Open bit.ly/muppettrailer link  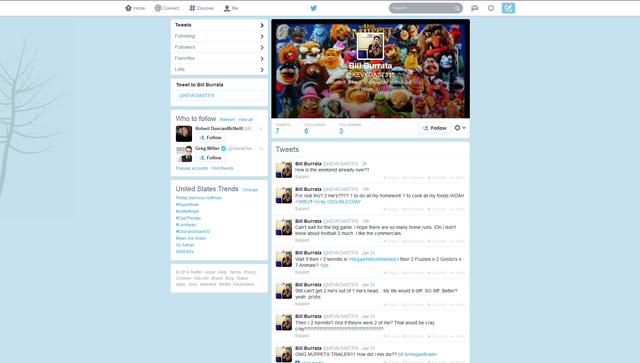pyautogui.click(x=418, y=354)
